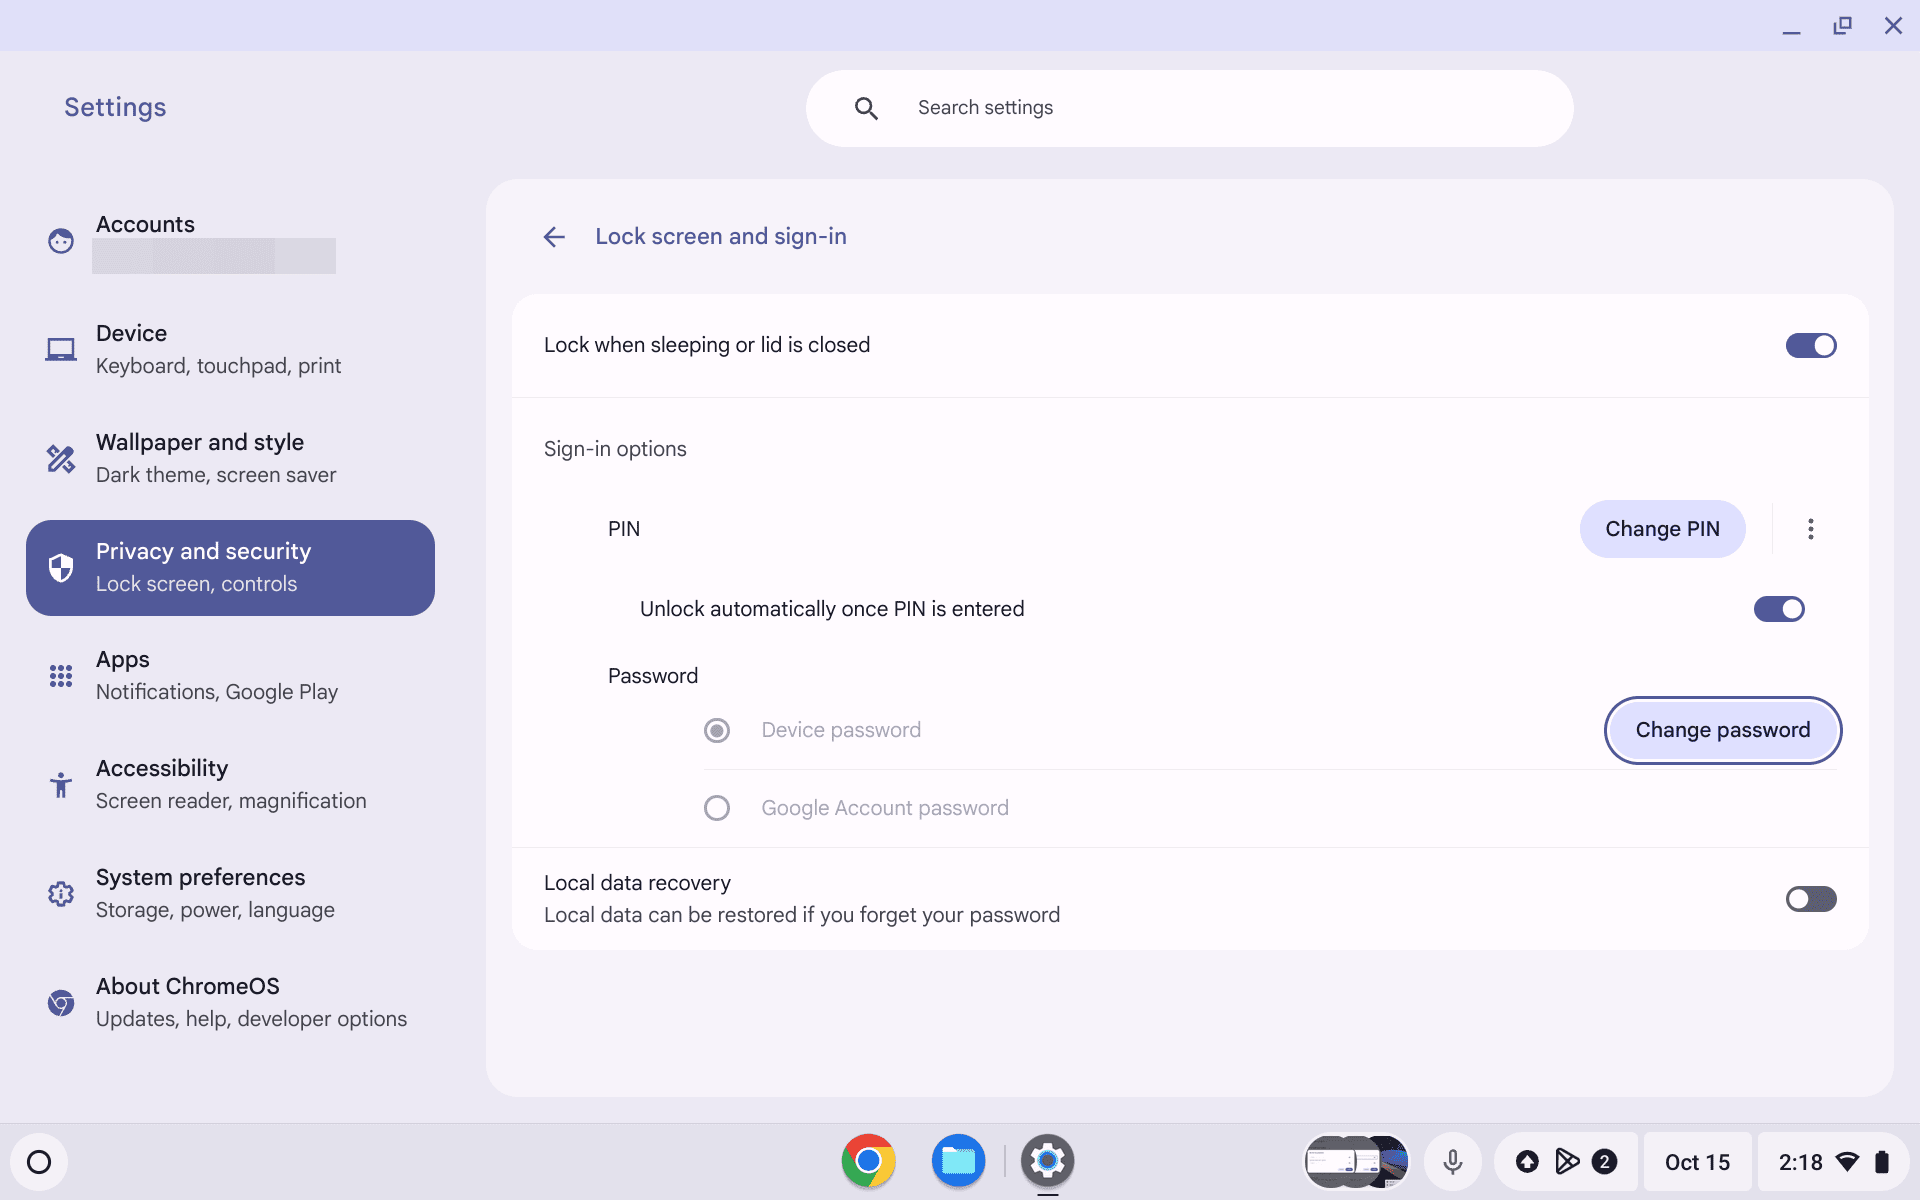The image size is (1920, 1200).
Task: Click Change PIN button
Action: (x=1662, y=528)
